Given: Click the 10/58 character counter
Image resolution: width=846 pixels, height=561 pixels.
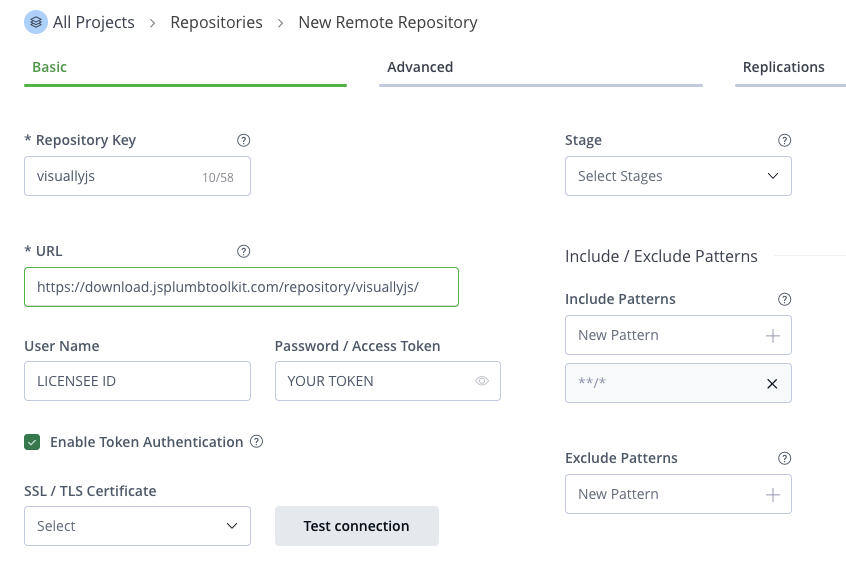Looking at the screenshot, I should (218, 177).
